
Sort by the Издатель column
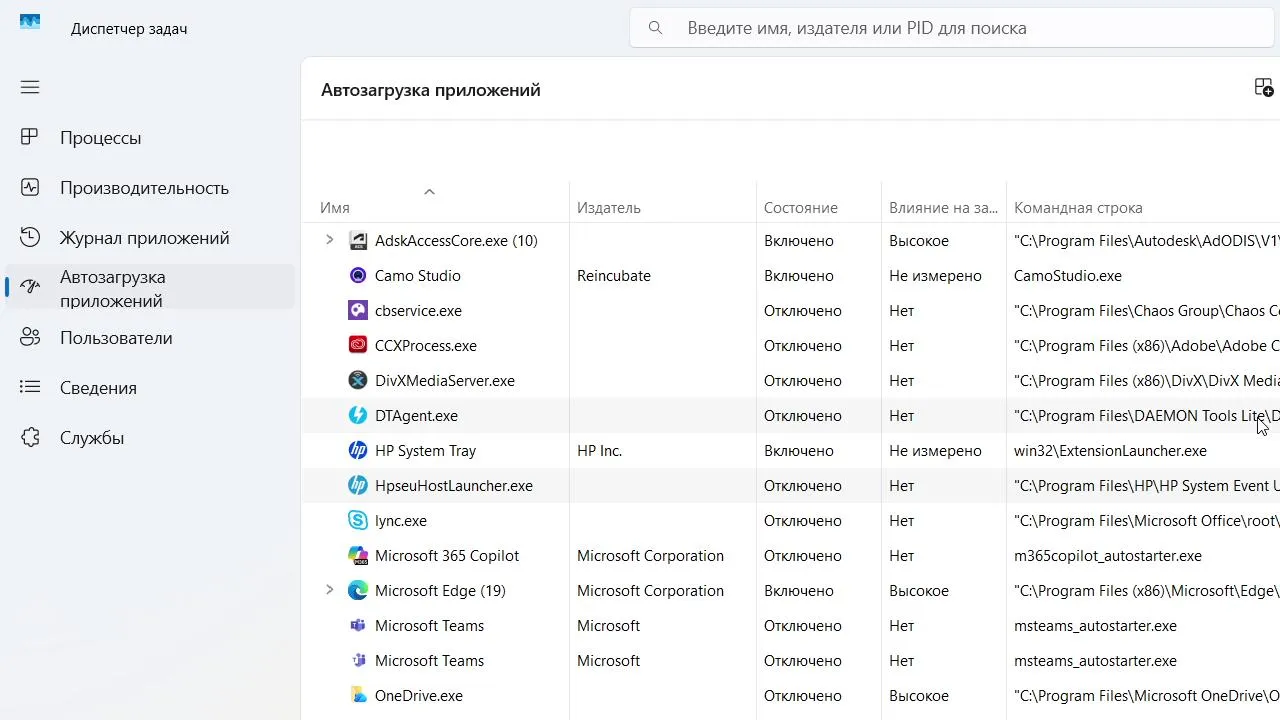pos(608,208)
